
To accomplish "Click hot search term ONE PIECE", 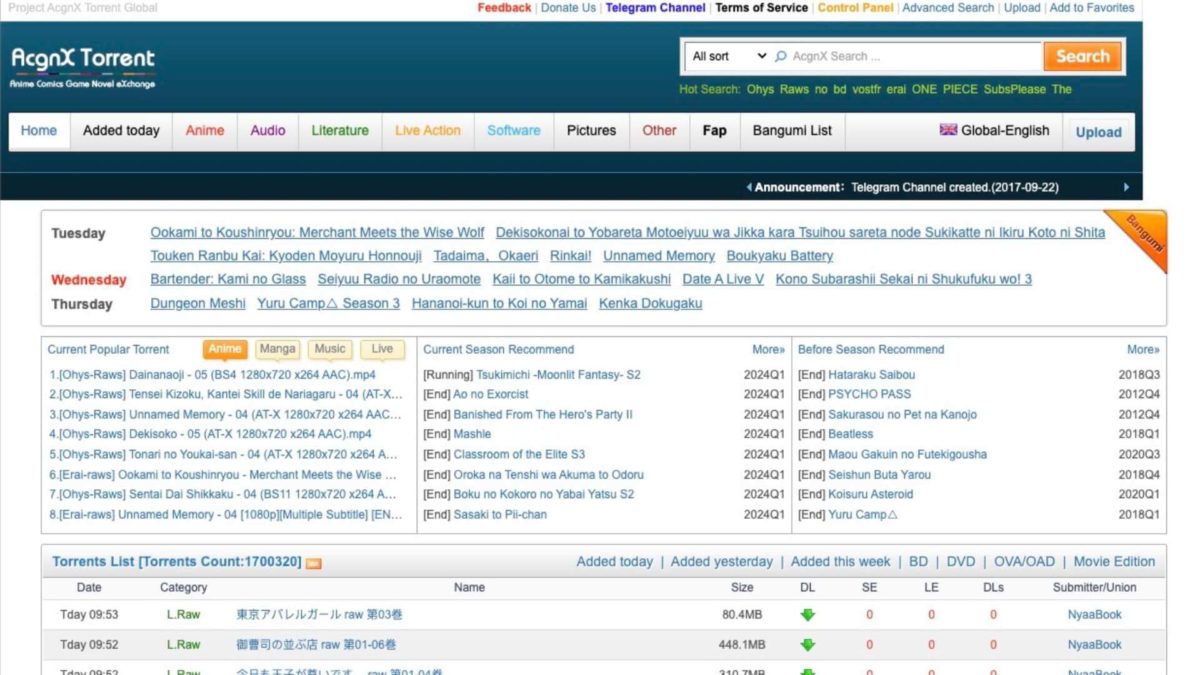I will point(944,89).
